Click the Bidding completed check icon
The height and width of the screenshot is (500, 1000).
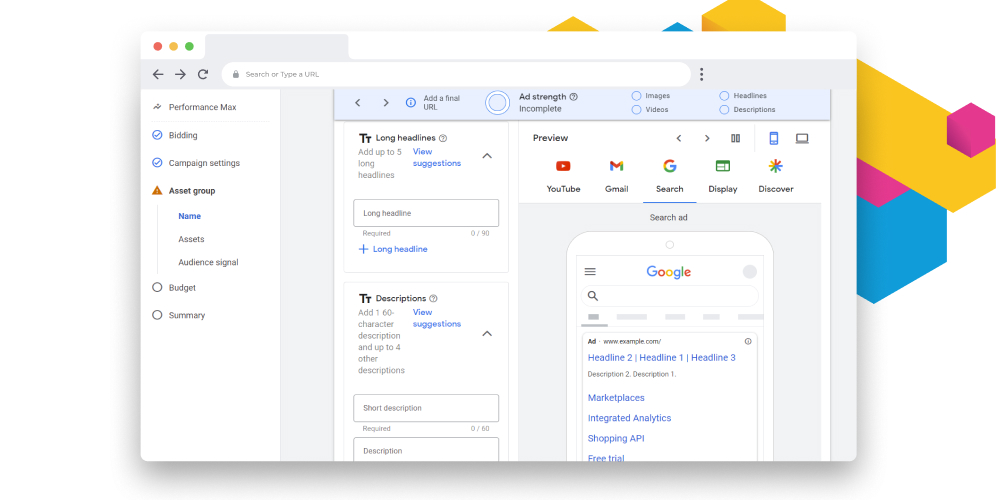tap(157, 135)
